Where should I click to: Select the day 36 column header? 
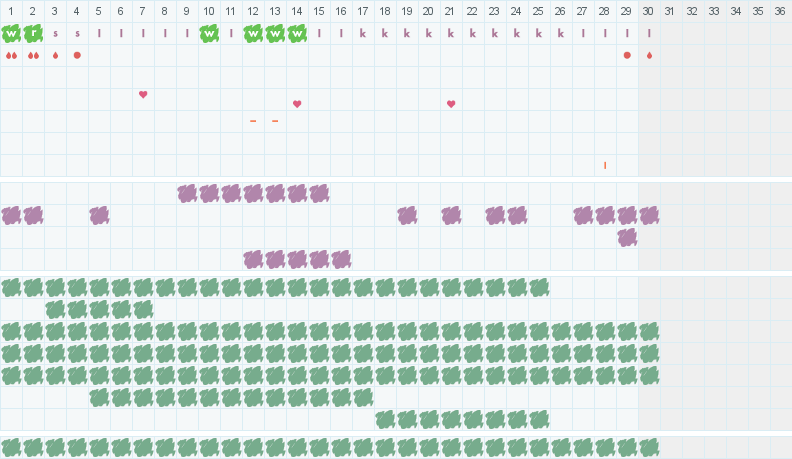tap(781, 11)
